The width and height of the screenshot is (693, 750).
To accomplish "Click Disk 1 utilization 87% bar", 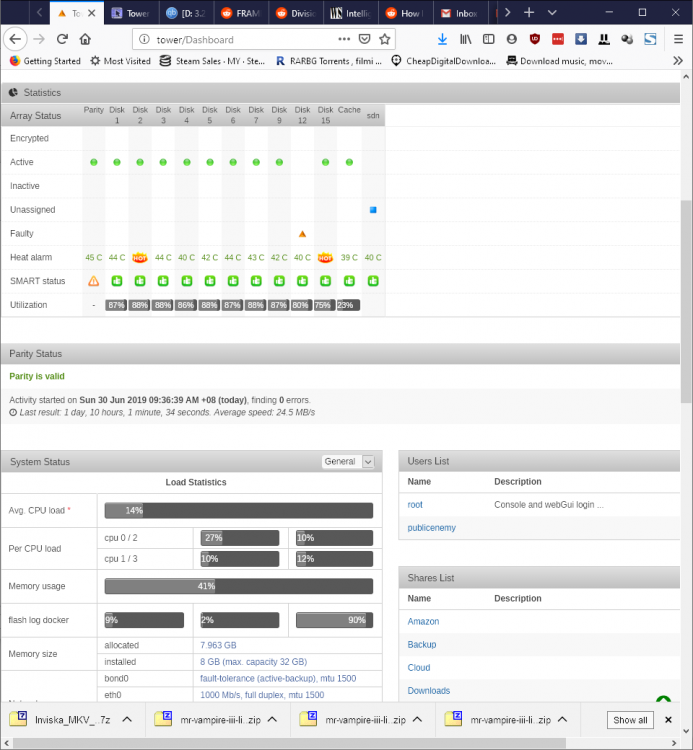I will pyautogui.click(x=116, y=305).
